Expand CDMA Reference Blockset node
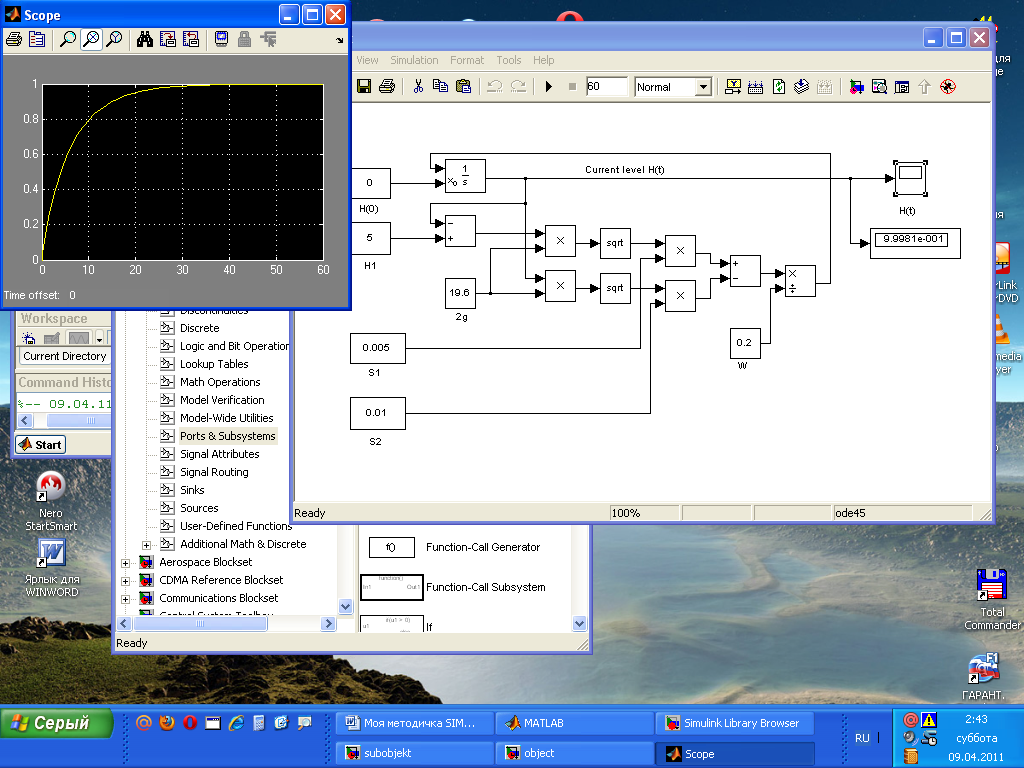This screenshot has height=768, width=1024. click(x=125, y=581)
